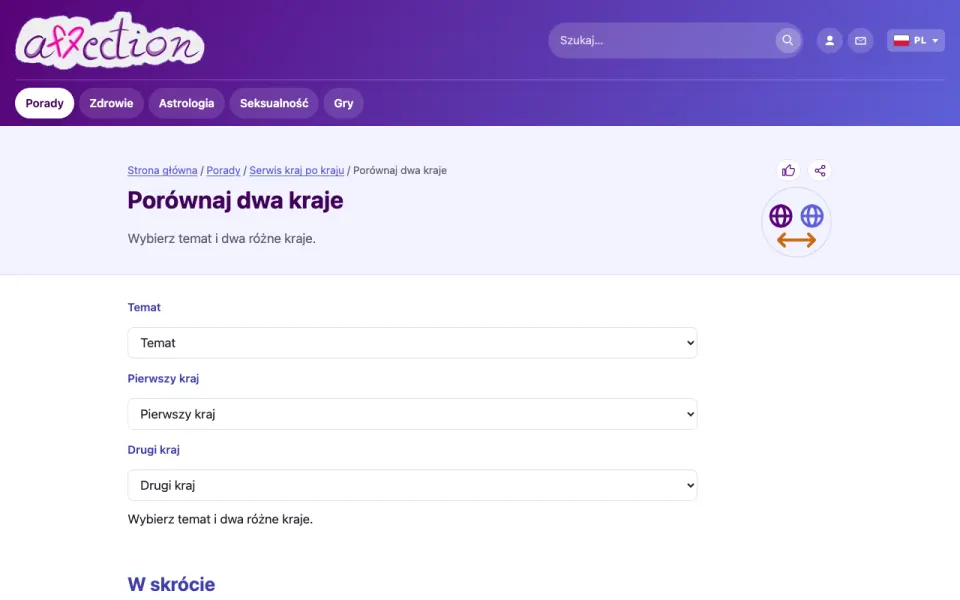Select the Porady tab
The height and width of the screenshot is (600, 960).
45,103
